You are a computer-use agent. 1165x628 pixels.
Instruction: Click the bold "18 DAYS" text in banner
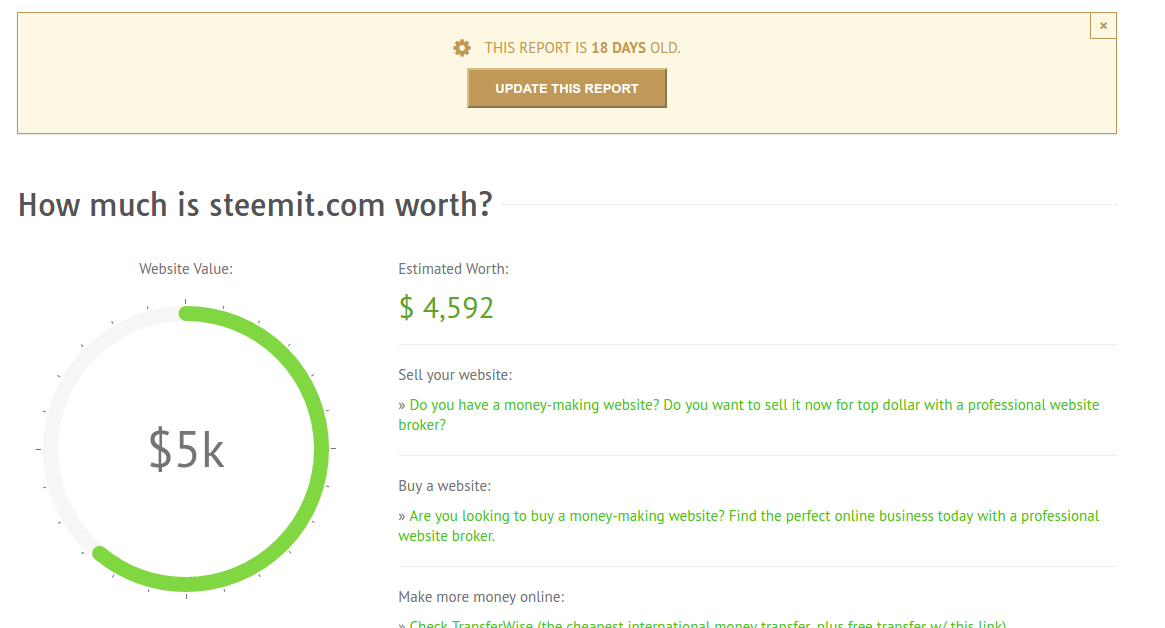coord(618,48)
